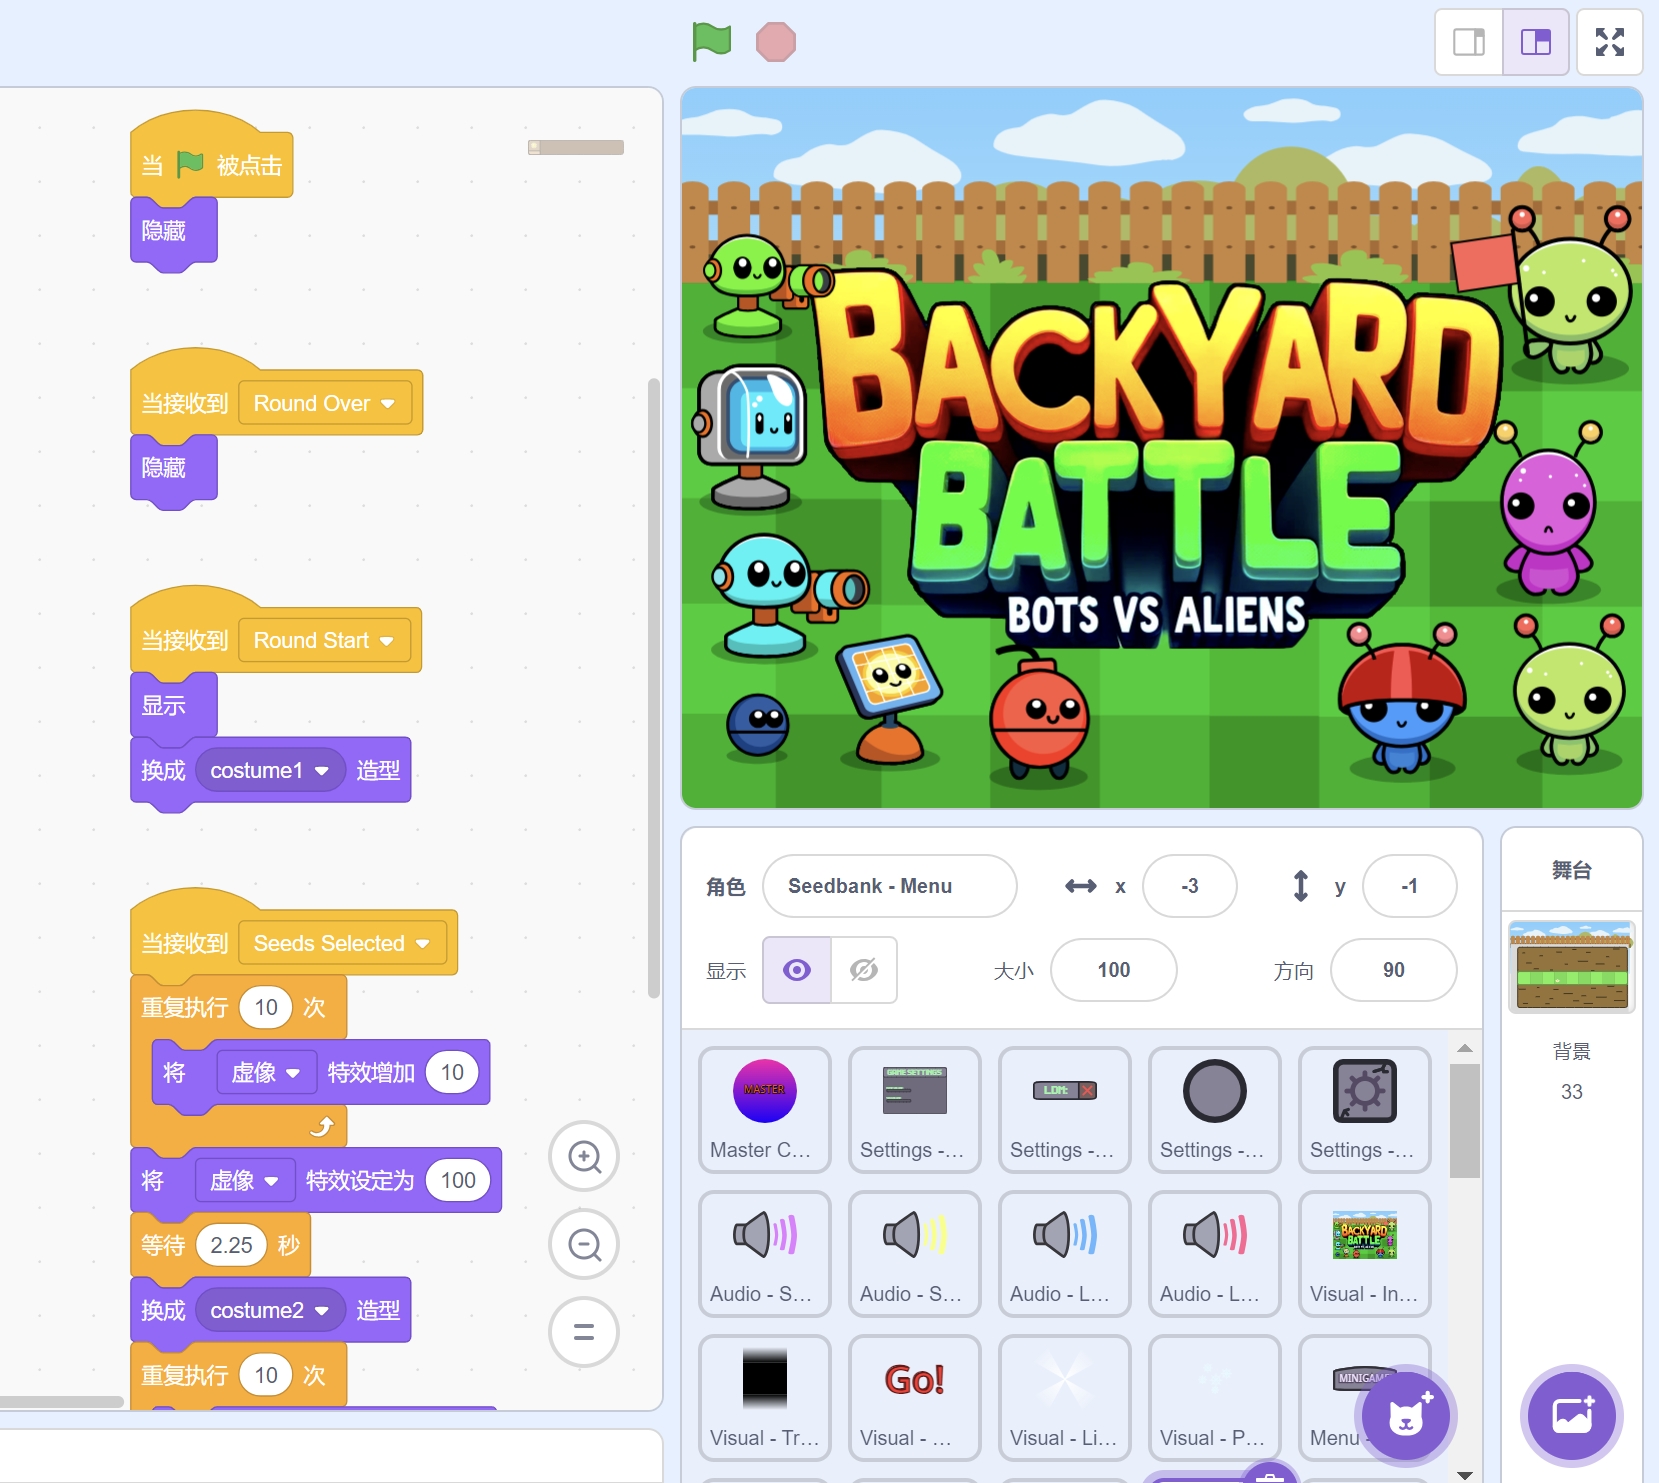Open the choose a backdrop button
1659x1483 pixels.
point(1571,1416)
